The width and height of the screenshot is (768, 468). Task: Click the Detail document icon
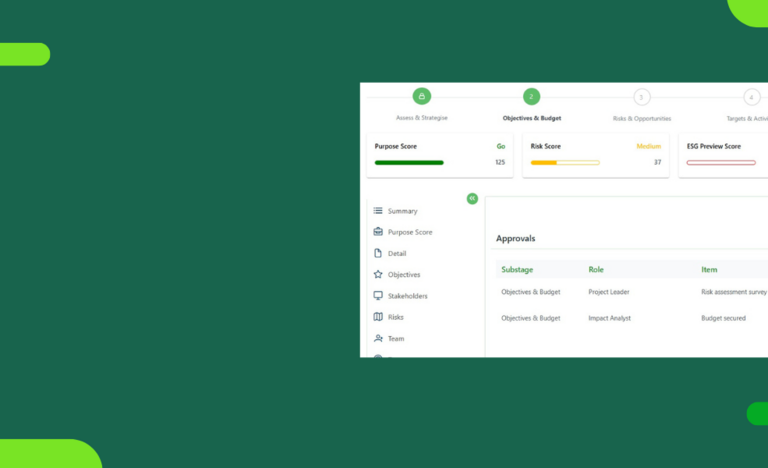tap(378, 253)
